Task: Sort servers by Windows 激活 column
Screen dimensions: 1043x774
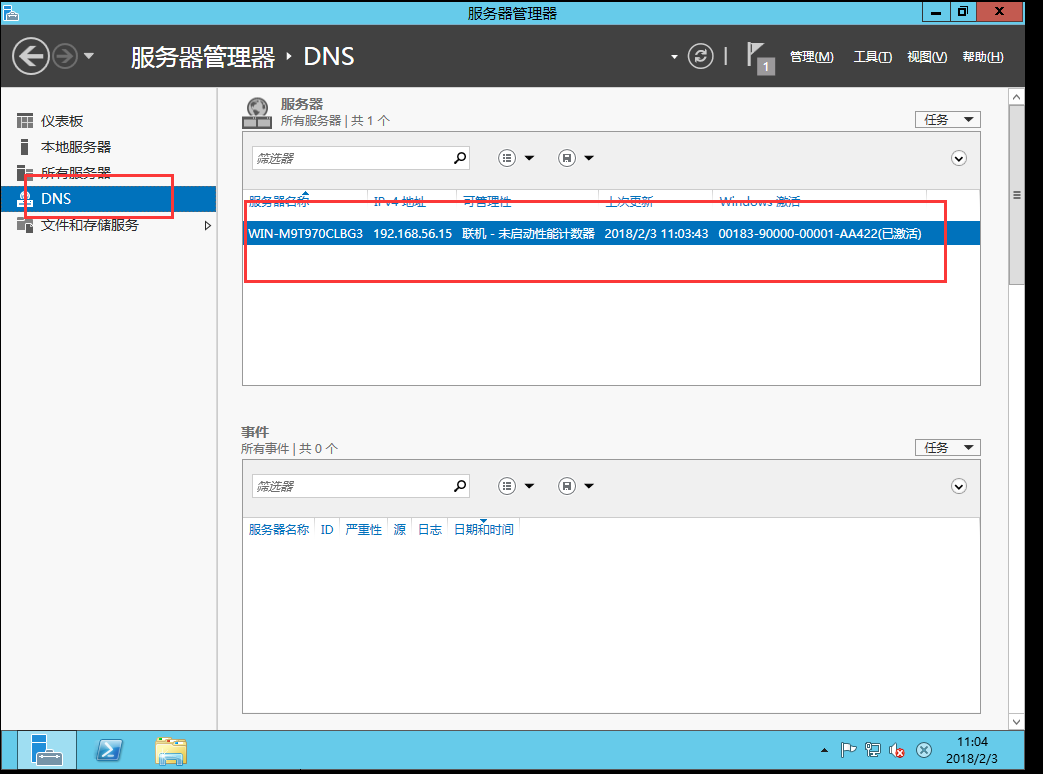Action: [x=760, y=201]
